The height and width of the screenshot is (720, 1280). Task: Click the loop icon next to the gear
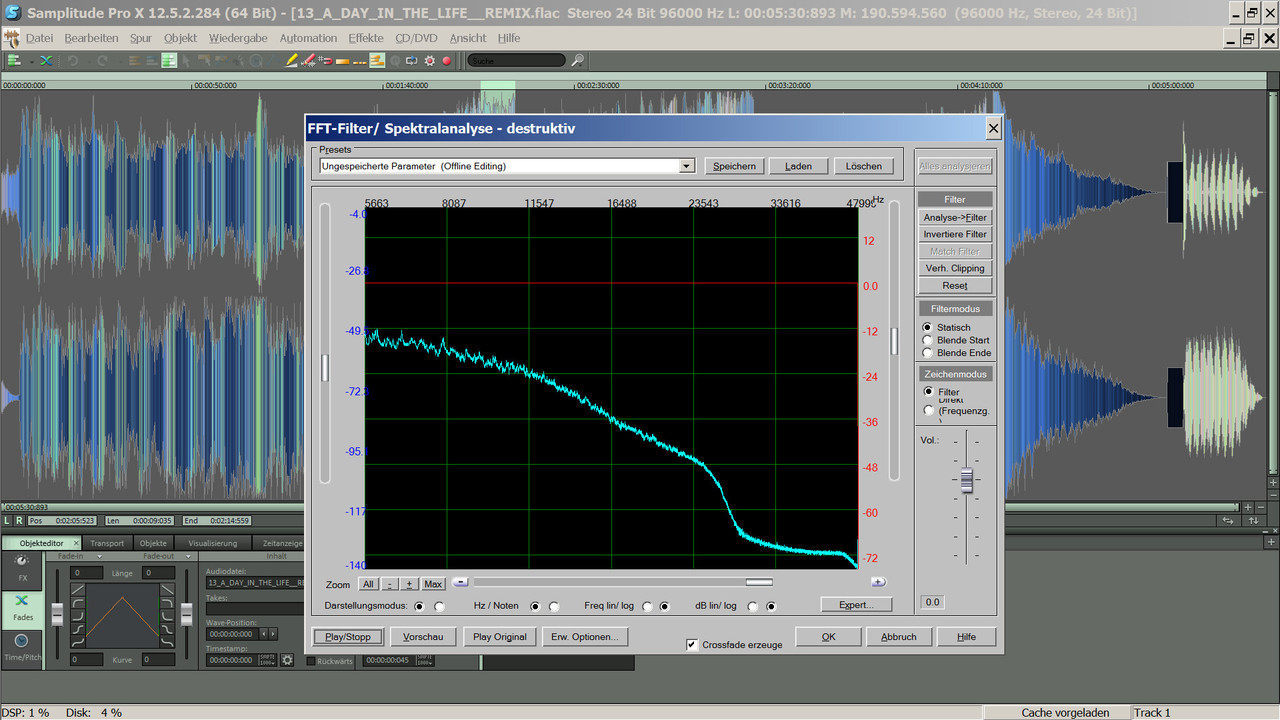[411, 60]
